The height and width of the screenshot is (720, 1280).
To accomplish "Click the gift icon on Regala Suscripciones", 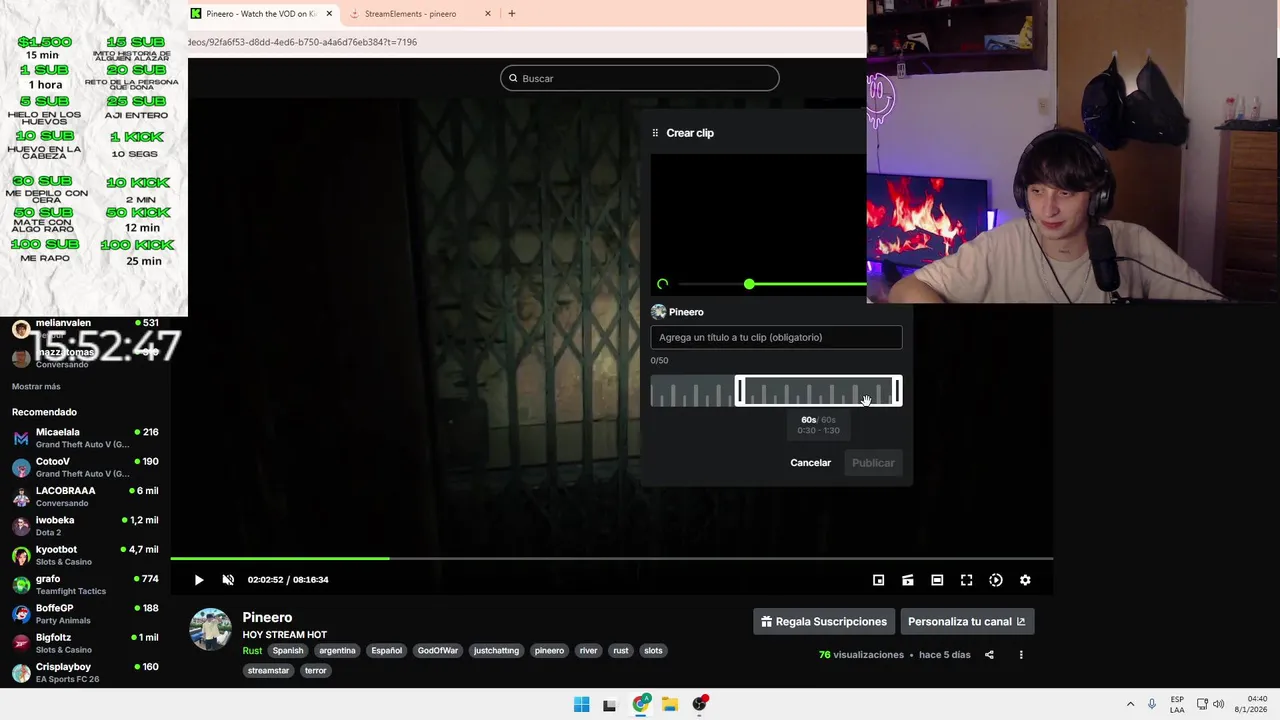I will [766, 622].
